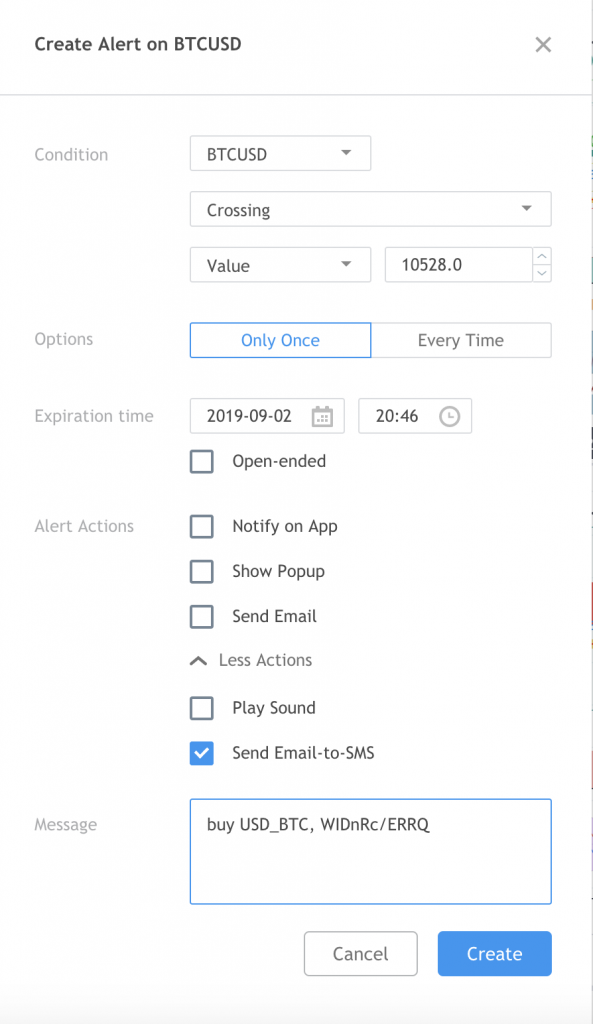Screen dimensions: 593x1024
Task: Tick the Send Email checkbox
Action: click(x=202, y=616)
